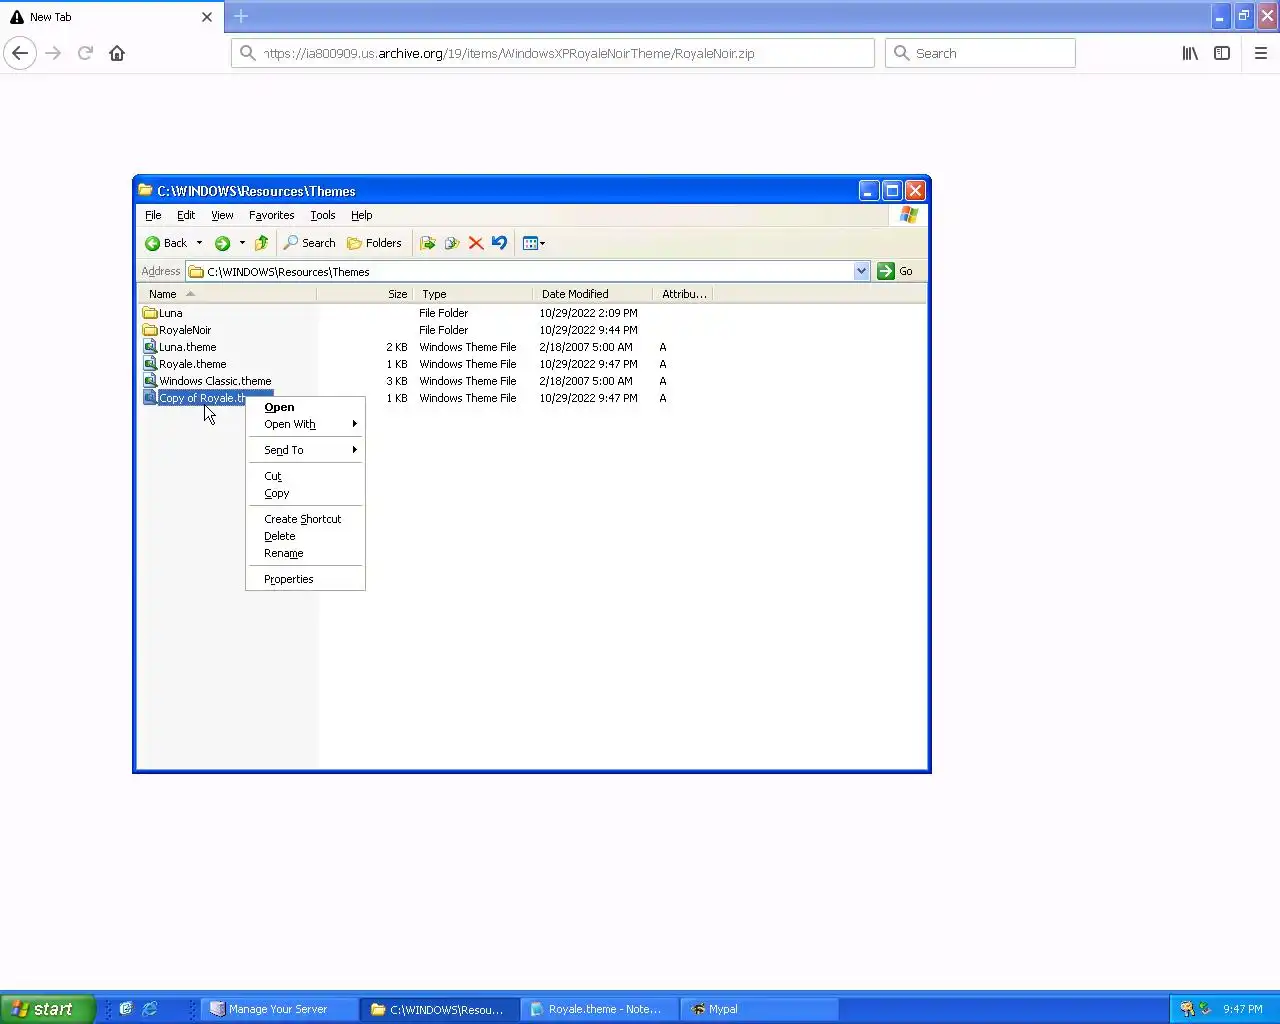Go to the browser home page
This screenshot has height=1024, width=1280.
point(117,53)
